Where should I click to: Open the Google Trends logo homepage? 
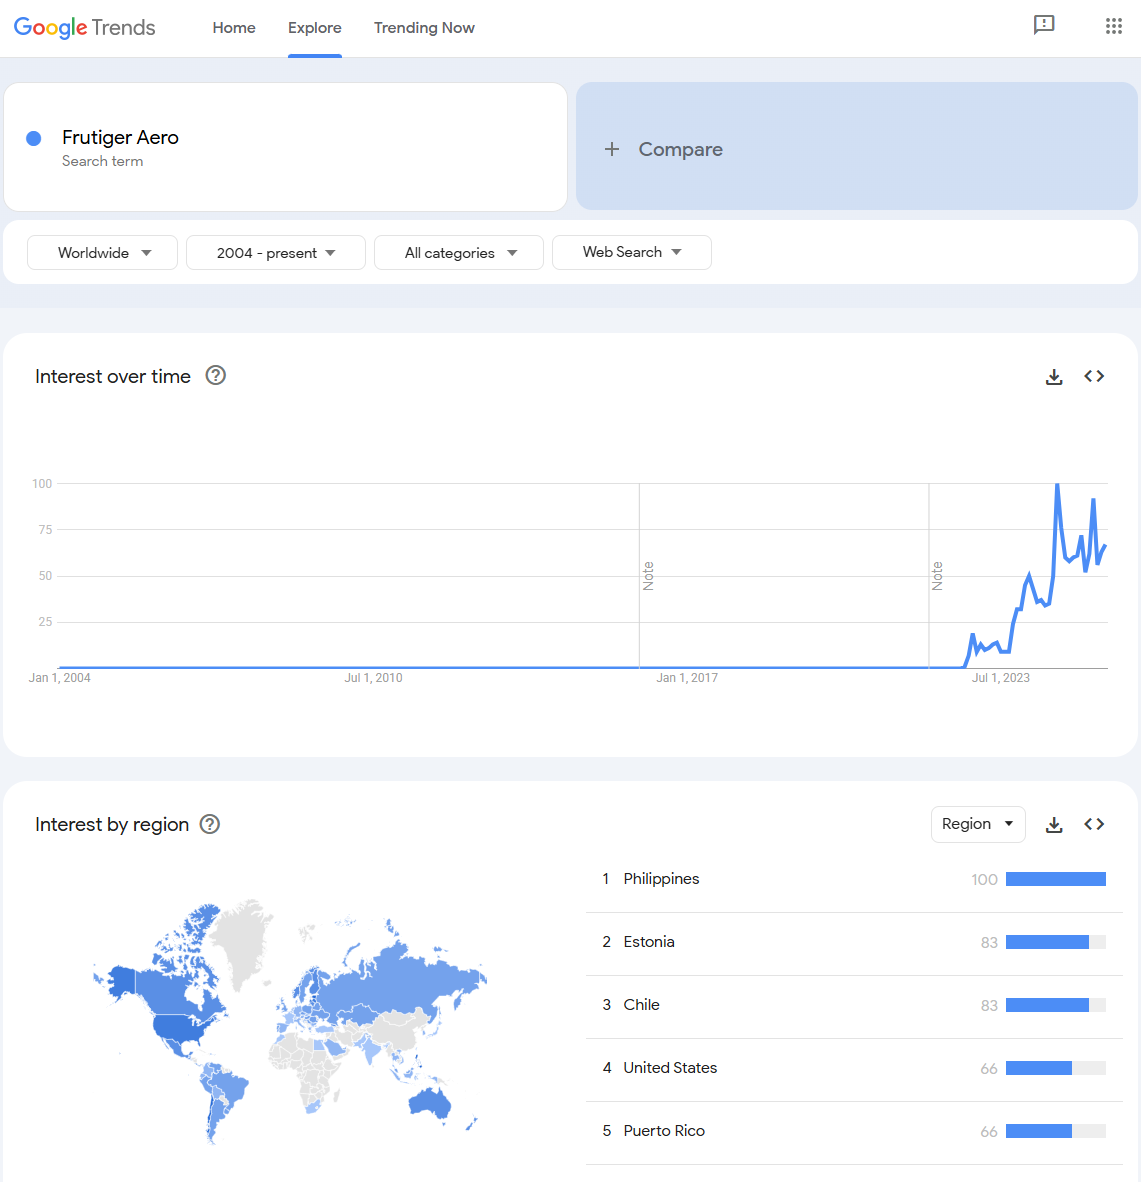(84, 28)
